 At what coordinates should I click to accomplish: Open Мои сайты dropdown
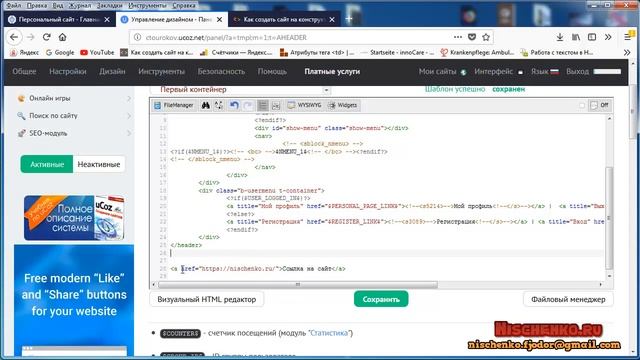[442, 71]
